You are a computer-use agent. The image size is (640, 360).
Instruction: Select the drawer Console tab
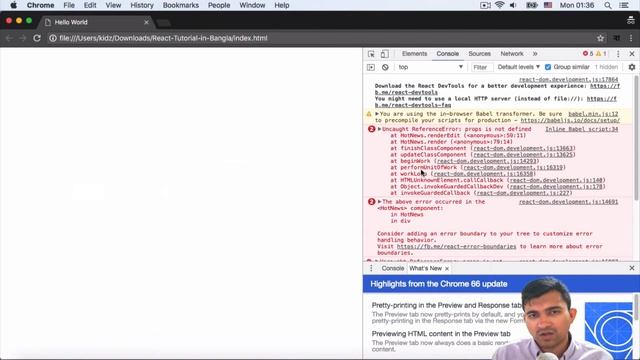(x=393, y=268)
